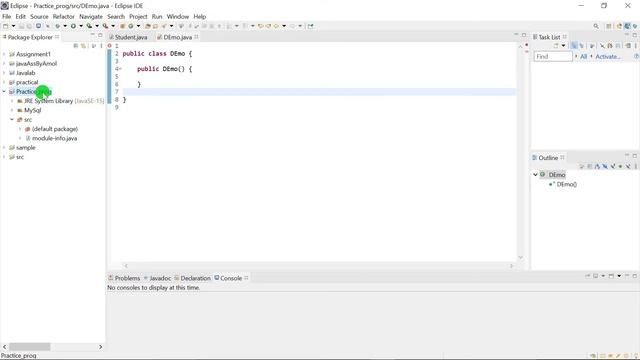
Task: Open the Refactor menu
Action: (64, 17)
